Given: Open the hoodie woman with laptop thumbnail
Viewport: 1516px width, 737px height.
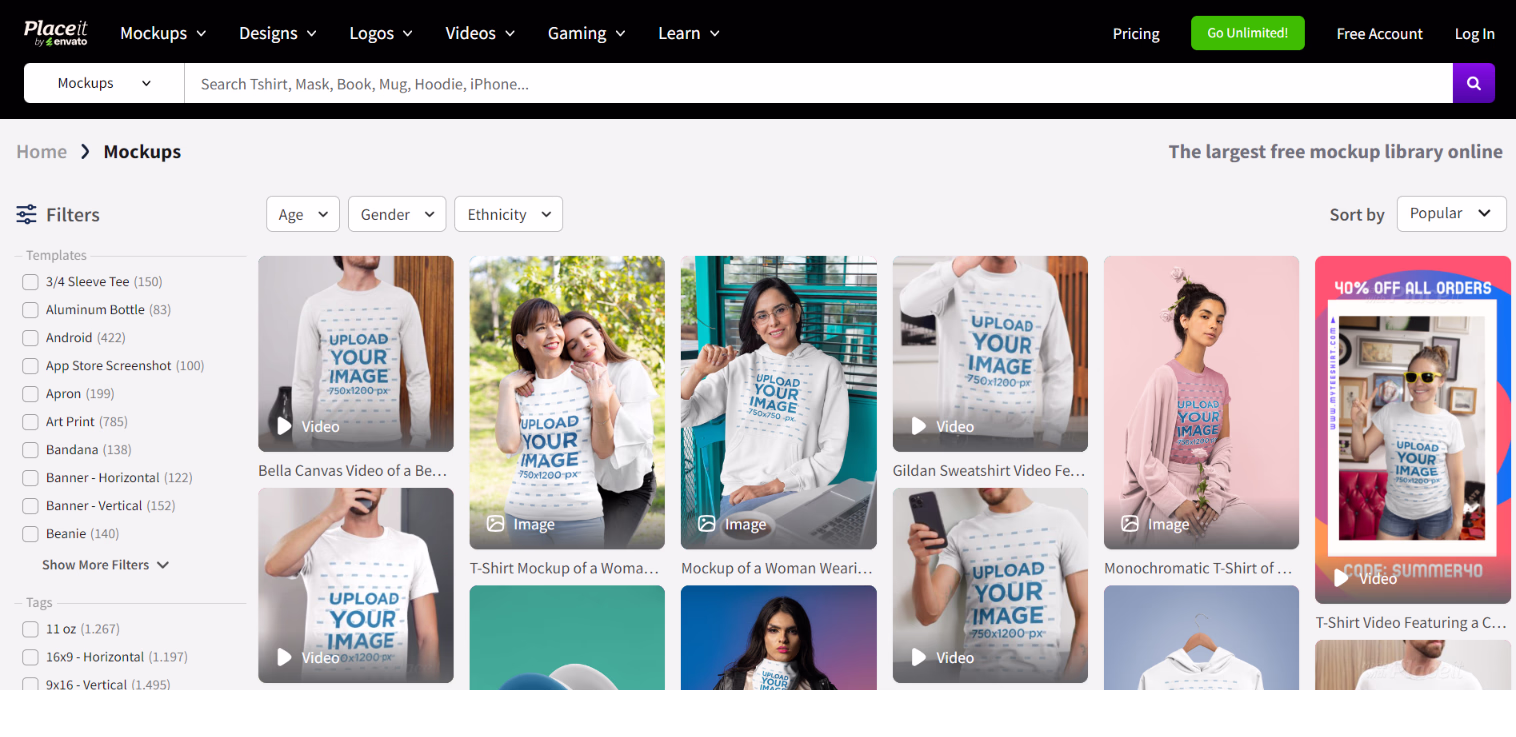Looking at the screenshot, I should pyautogui.click(x=779, y=402).
